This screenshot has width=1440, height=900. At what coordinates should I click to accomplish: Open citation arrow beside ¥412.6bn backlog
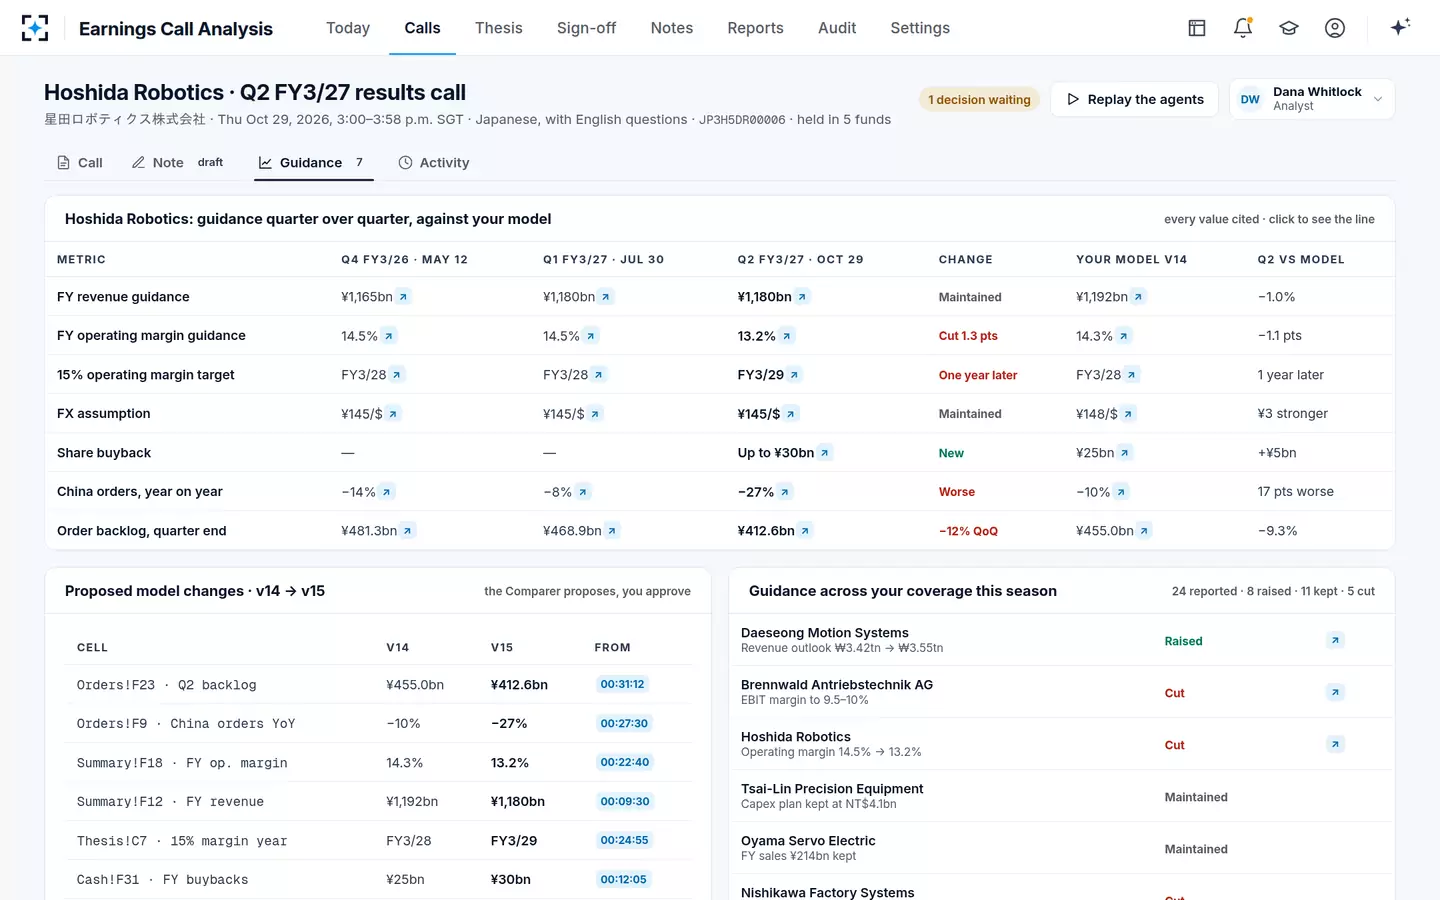805,531
